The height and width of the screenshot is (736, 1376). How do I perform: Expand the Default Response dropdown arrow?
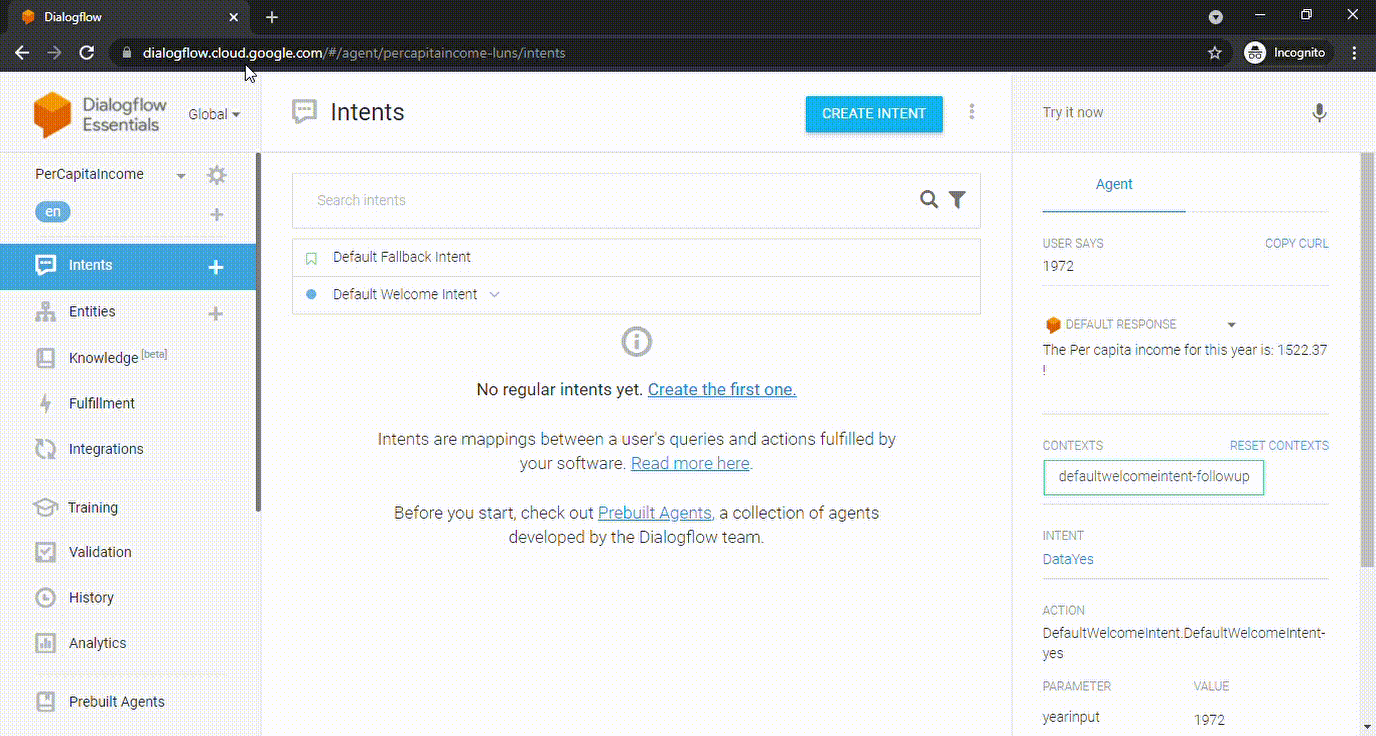point(1232,325)
